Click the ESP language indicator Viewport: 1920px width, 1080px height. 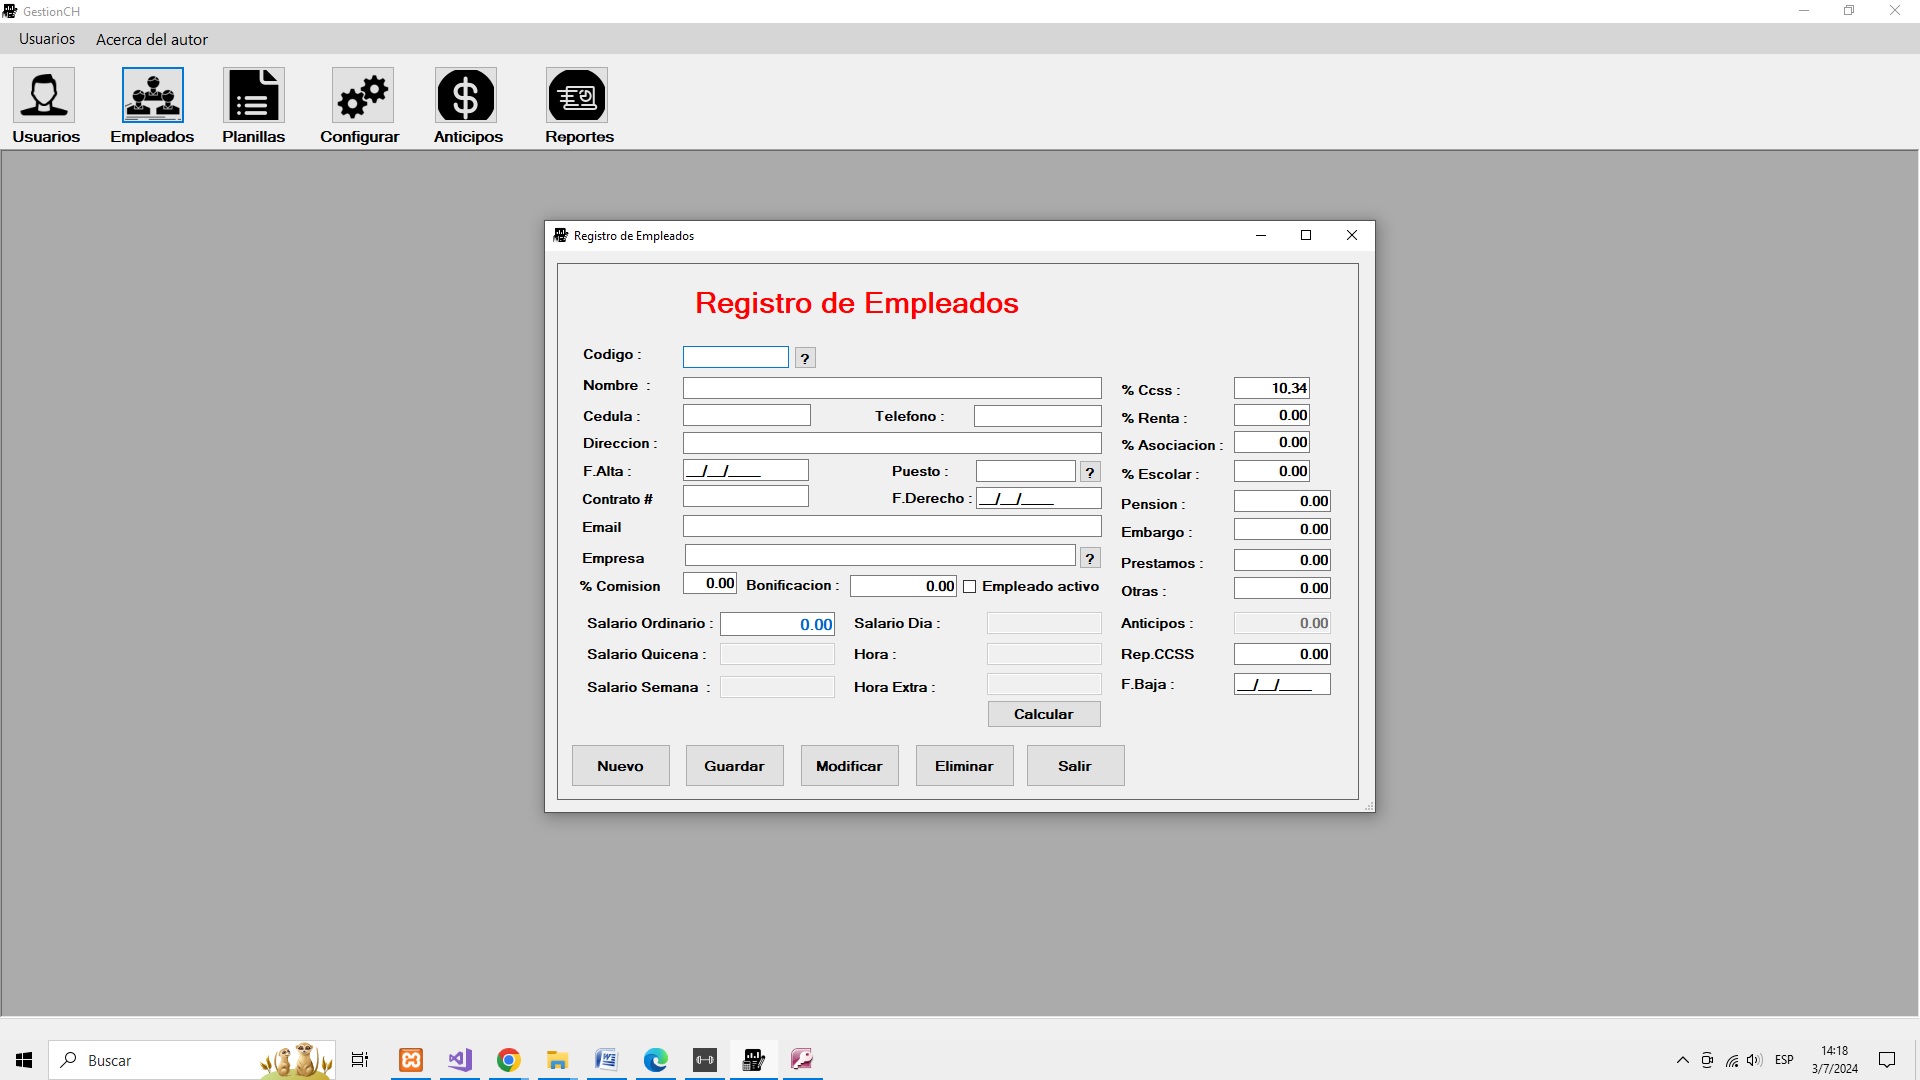[x=1784, y=1060]
